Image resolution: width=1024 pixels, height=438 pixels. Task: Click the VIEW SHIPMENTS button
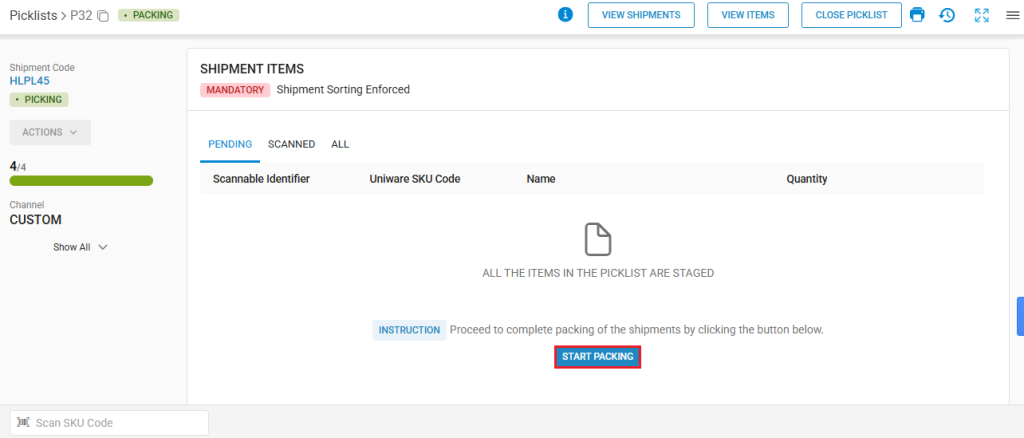pos(641,15)
